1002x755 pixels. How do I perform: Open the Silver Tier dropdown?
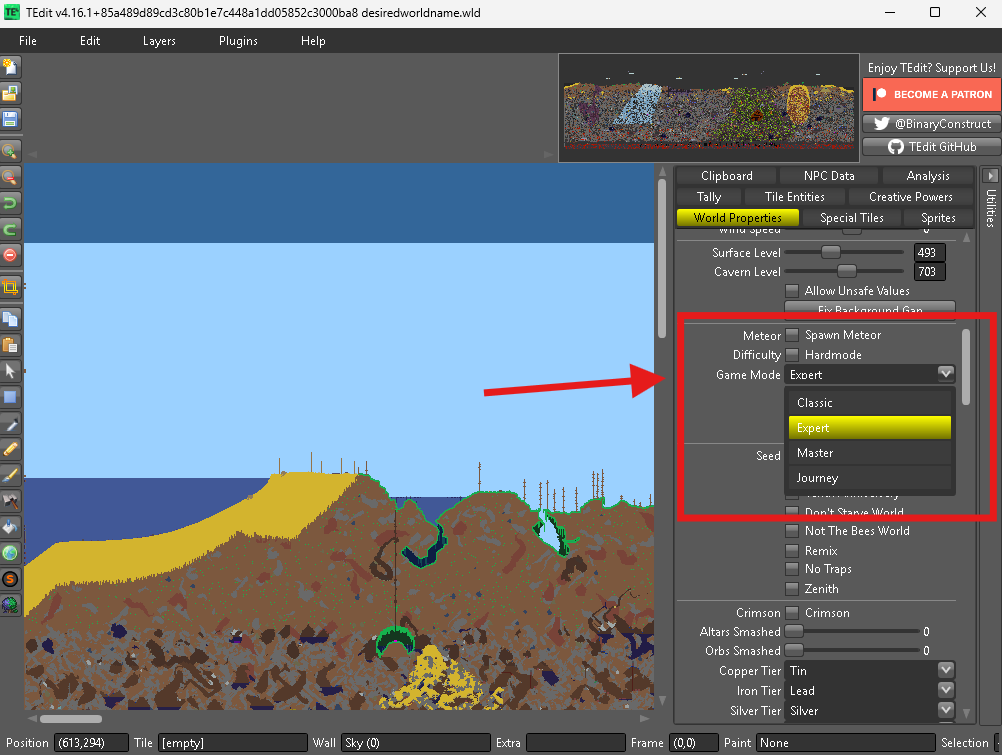(x=946, y=710)
